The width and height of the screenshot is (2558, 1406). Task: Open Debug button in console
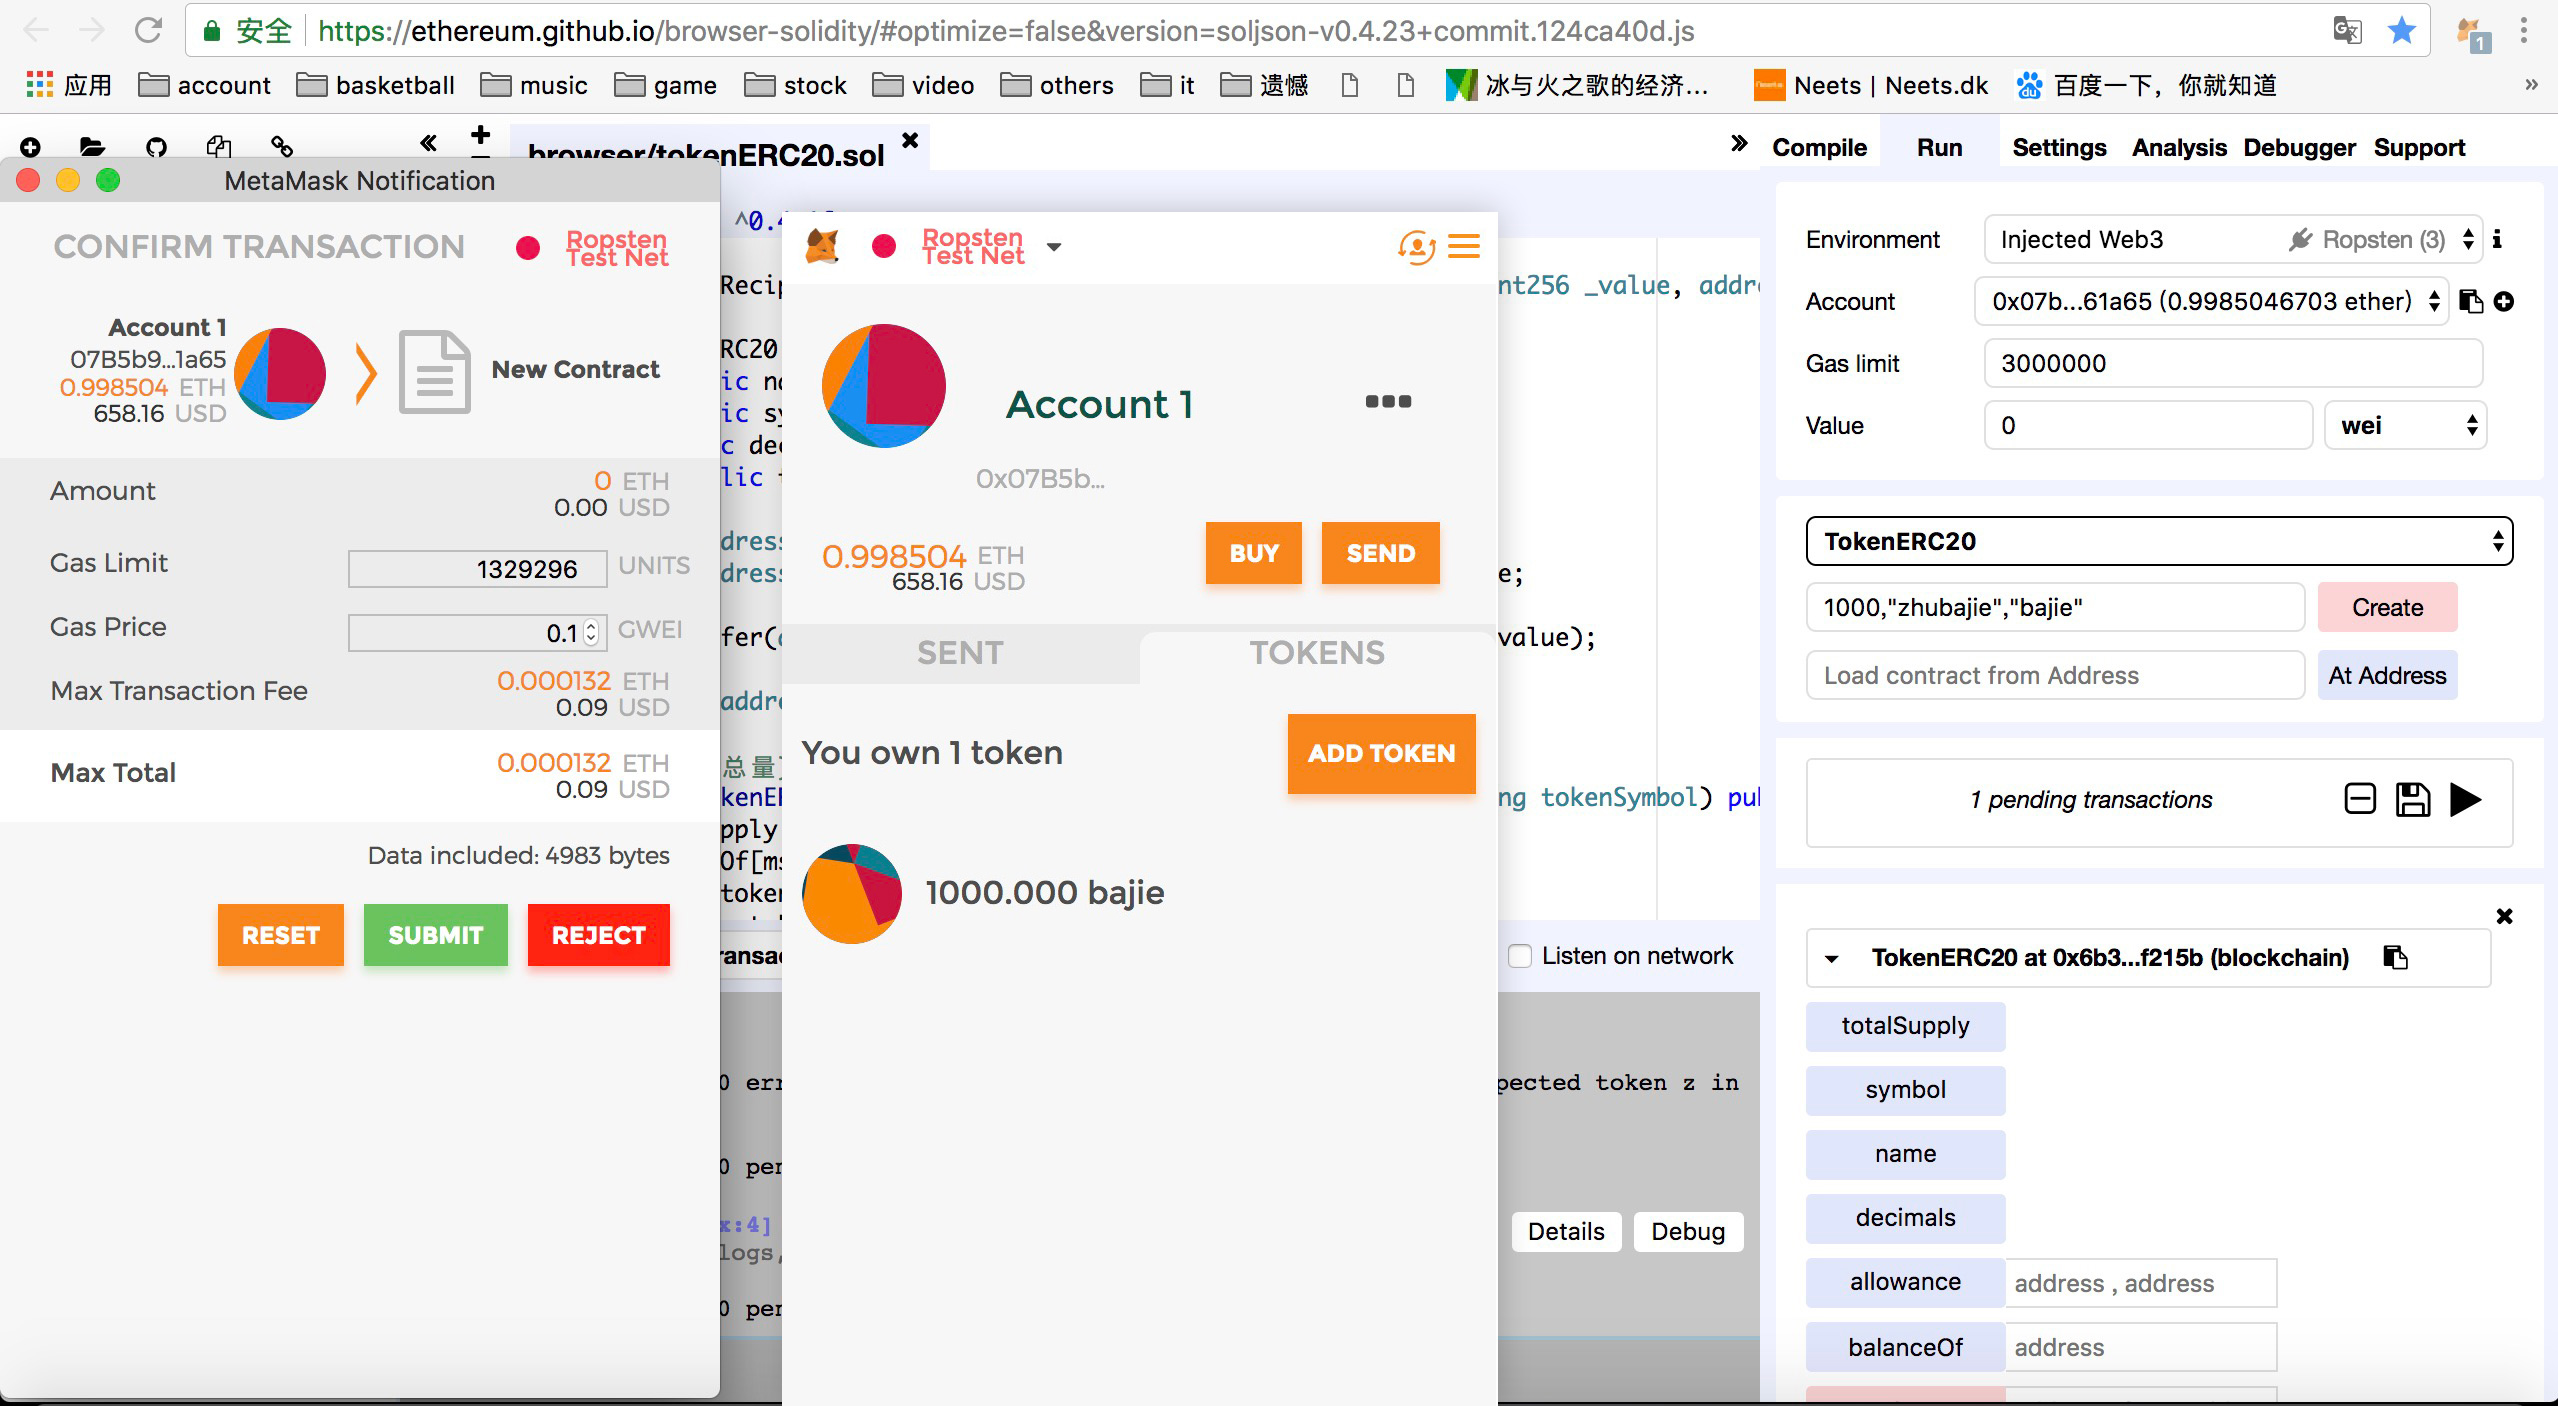click(1688, 1231)
